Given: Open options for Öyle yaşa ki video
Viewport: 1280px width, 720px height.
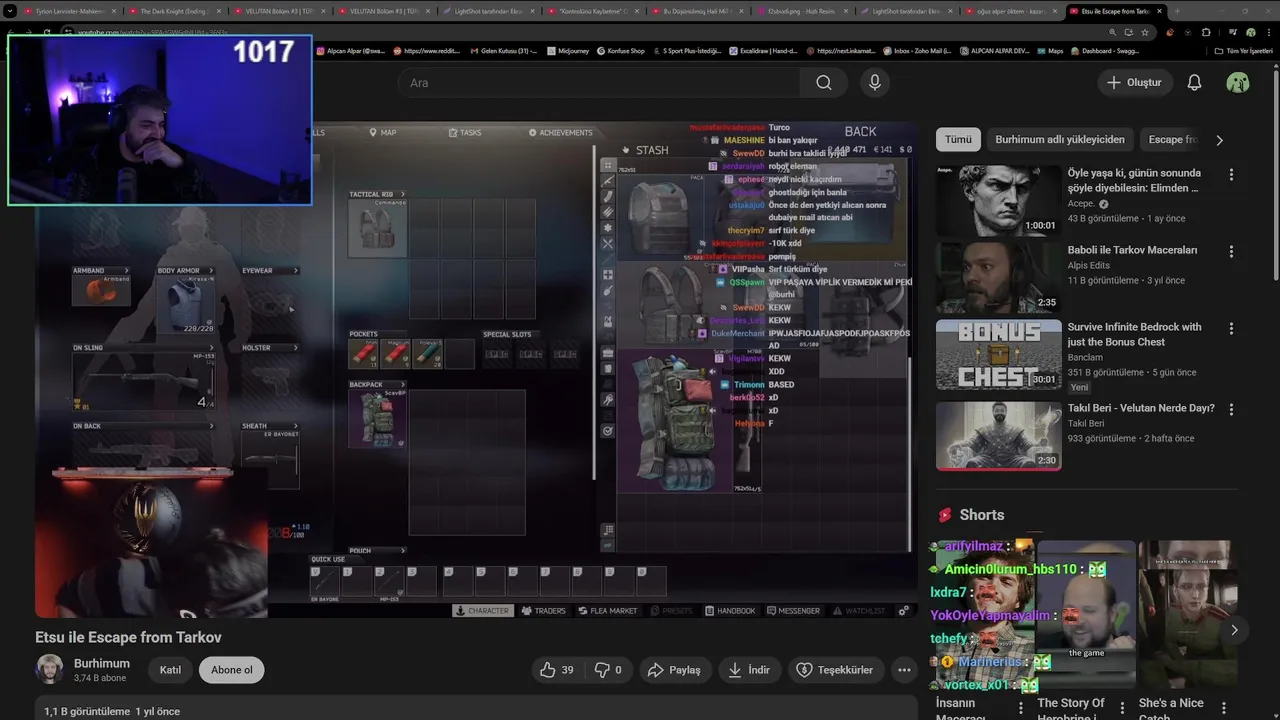Looking at the screenshot, I should [1231, 174].
